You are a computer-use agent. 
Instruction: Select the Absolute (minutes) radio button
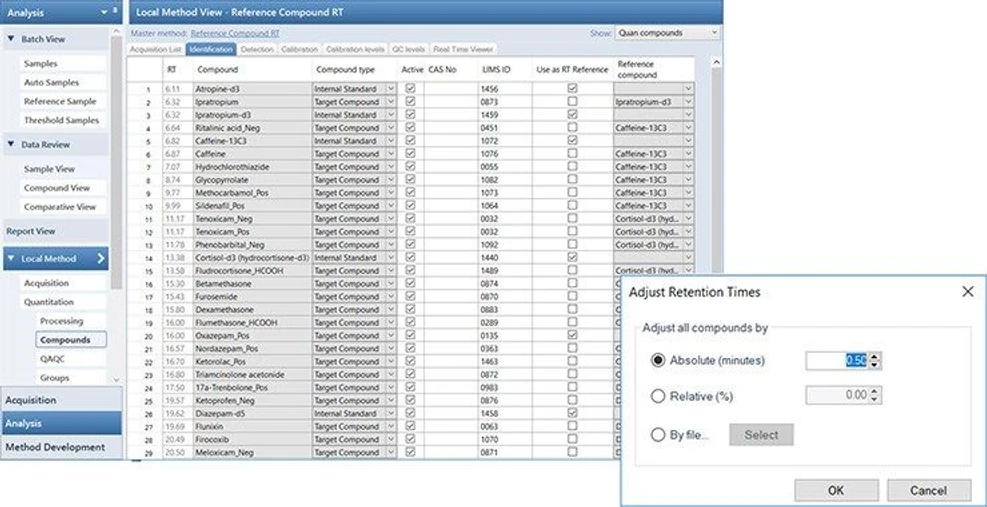click(x=658, y=360)
